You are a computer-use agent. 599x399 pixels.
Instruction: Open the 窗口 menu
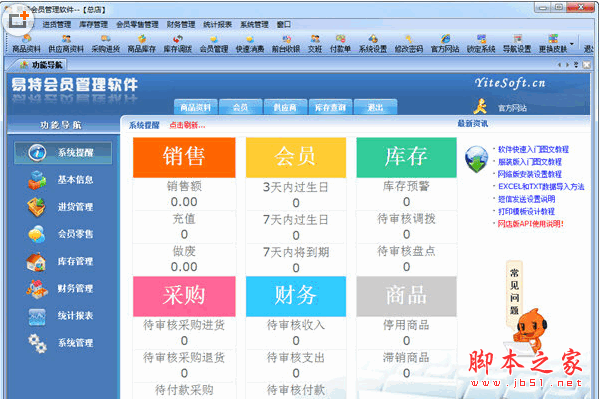tap(284, 24)
